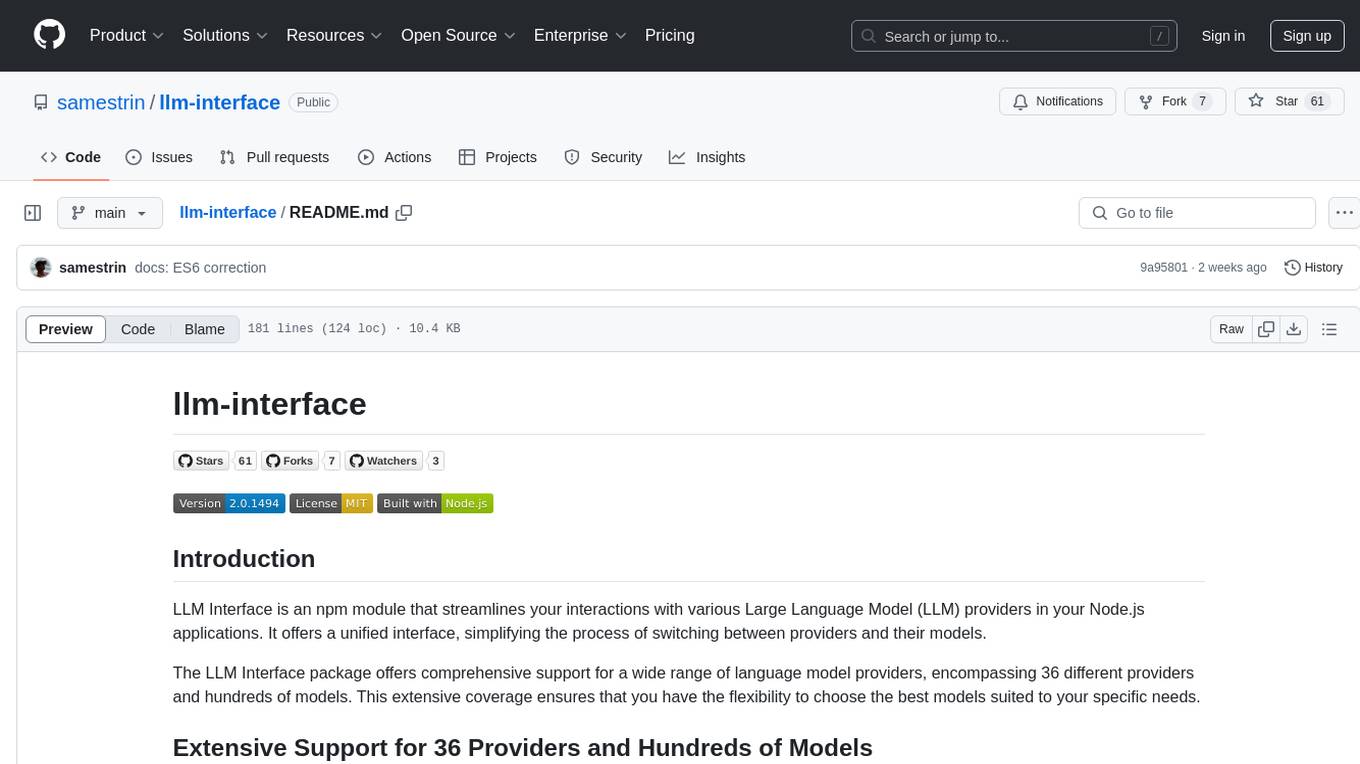The width and height of the screenshot is (1360, 764).
Task: Star this repository
Action: [x=1289, y=102]
